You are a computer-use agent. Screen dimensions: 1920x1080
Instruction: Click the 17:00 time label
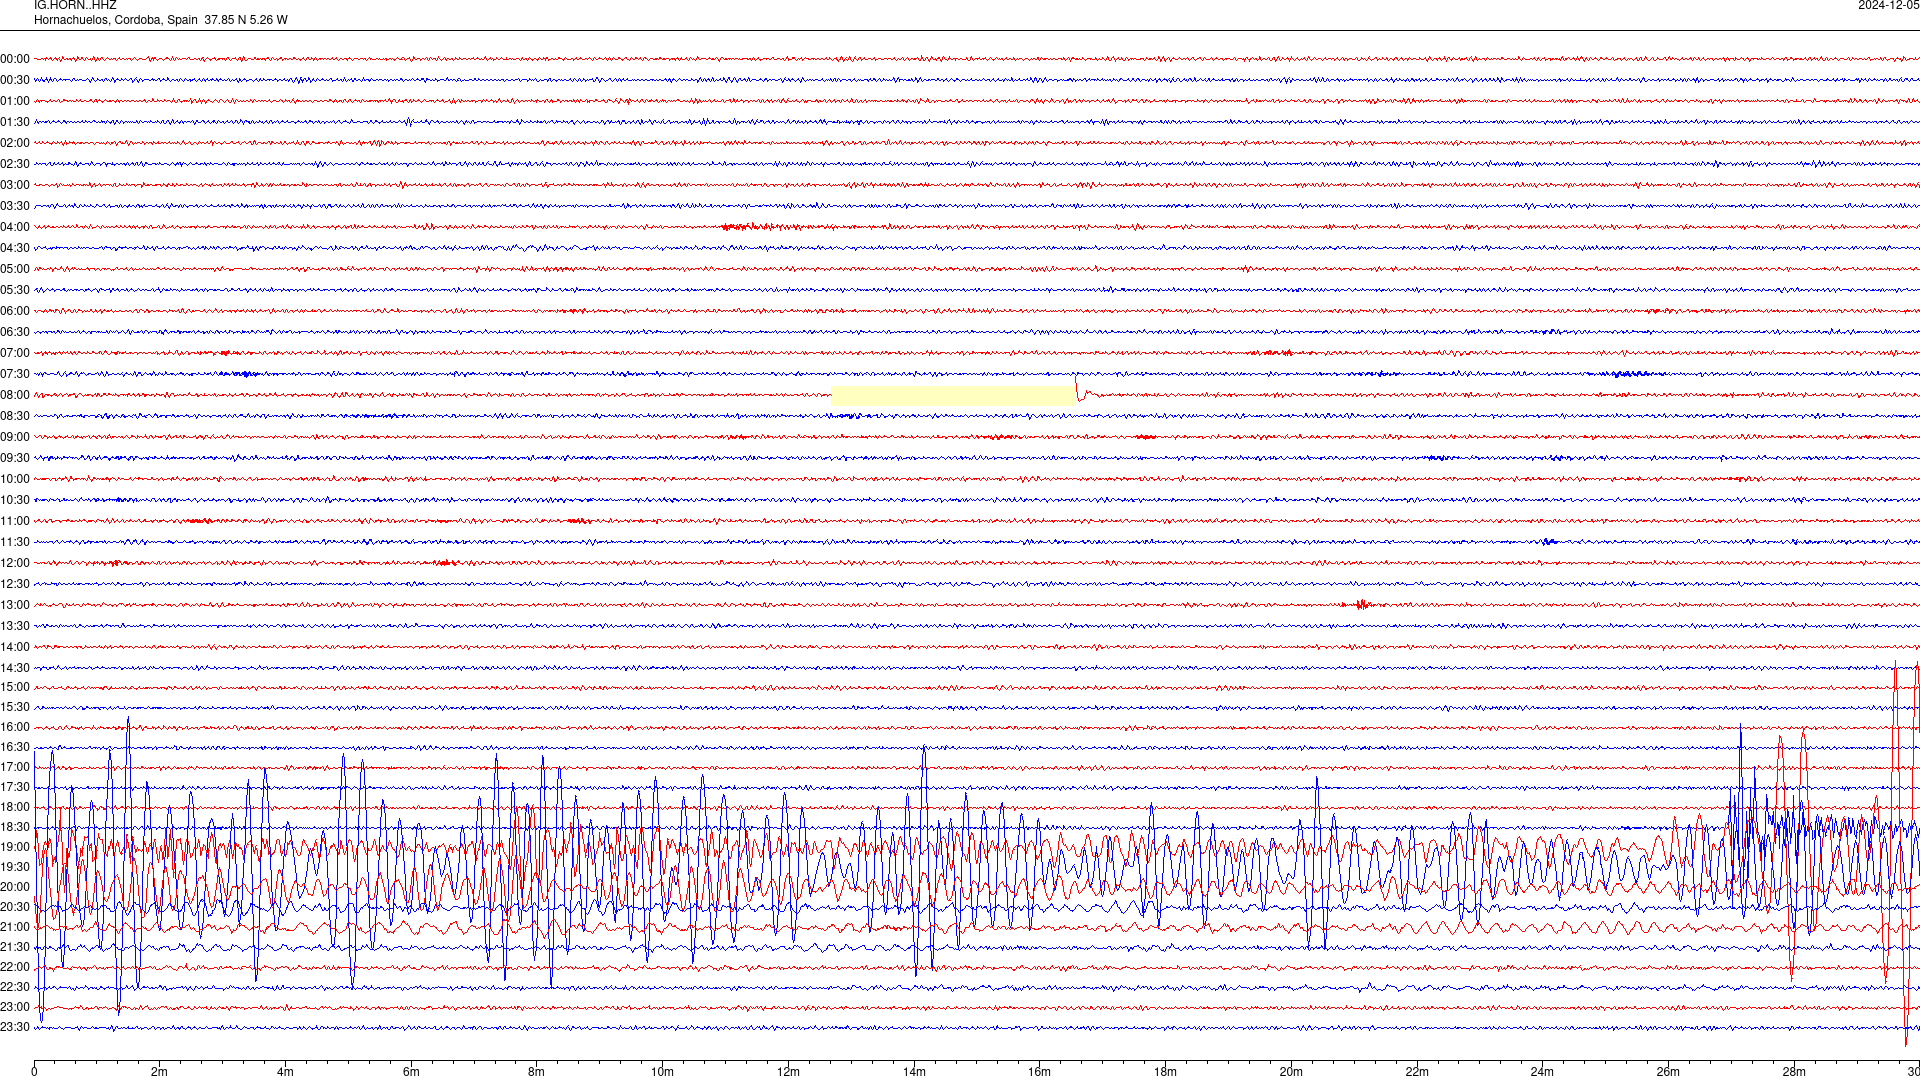coord(15,767)
